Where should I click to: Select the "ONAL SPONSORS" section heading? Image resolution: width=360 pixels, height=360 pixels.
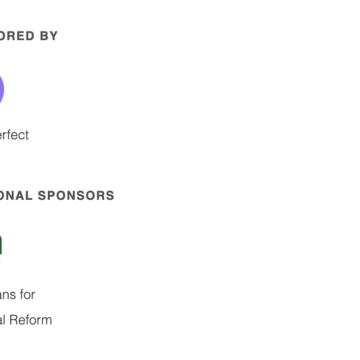[57, 196]
